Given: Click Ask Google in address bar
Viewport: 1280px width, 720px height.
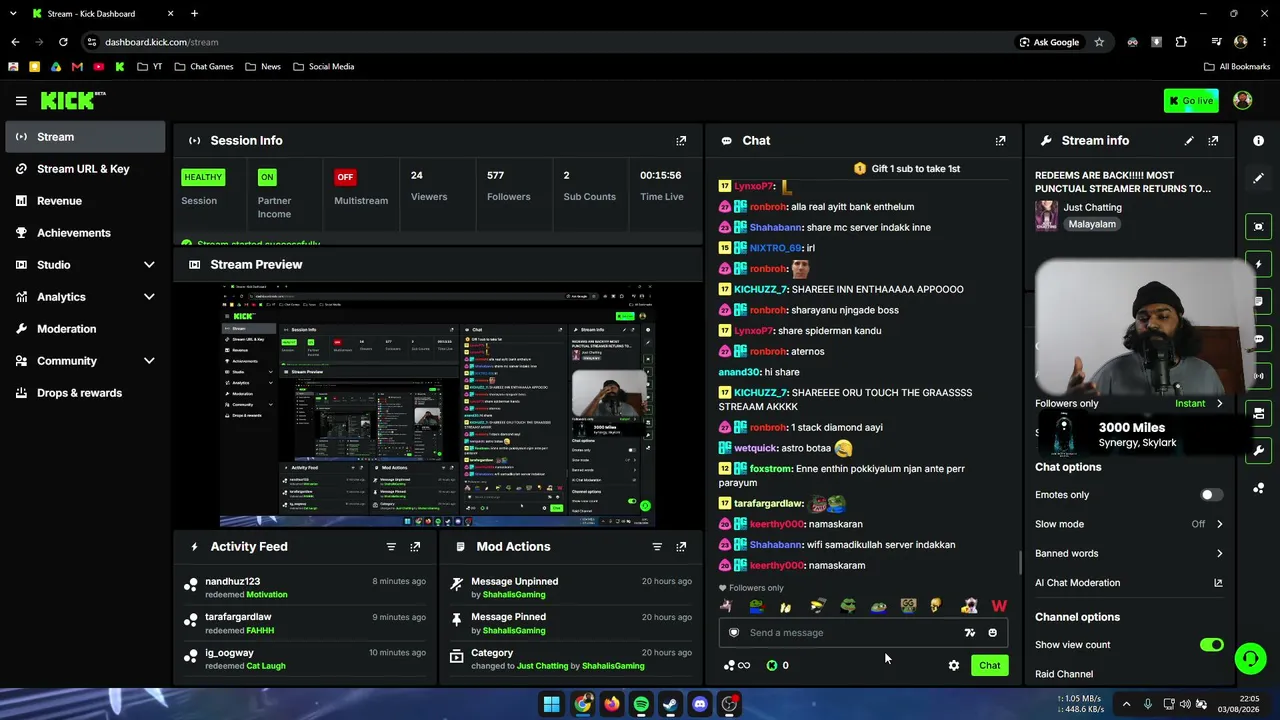Looking at the screenshot, I should coord(1049,42).
